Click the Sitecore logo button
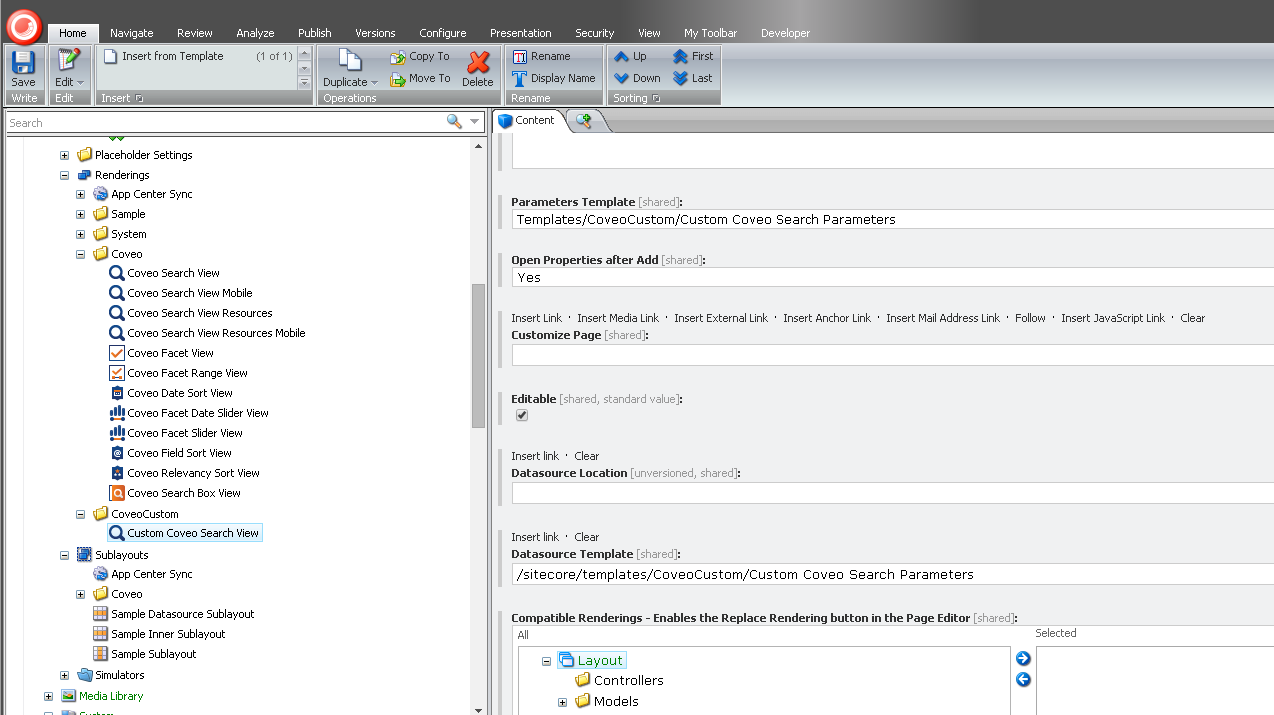Screen dimensions: 1274x715 (x=23, y=25)
